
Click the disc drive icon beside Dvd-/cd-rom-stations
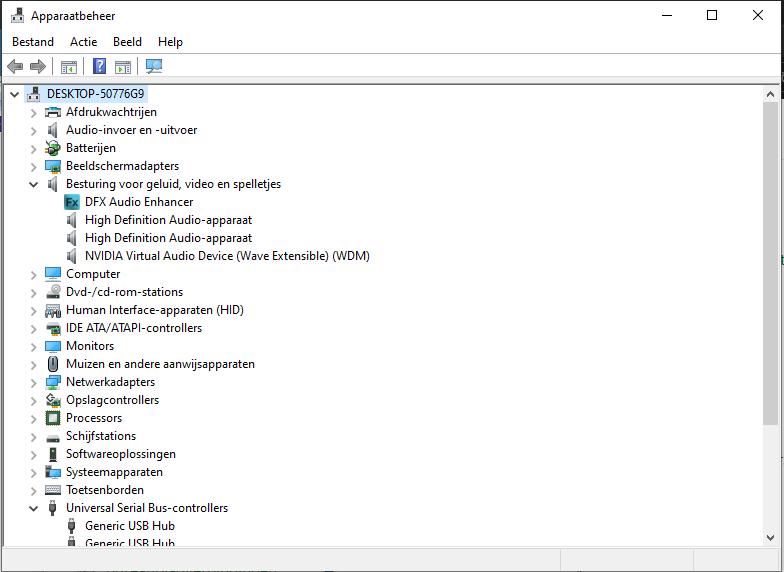(52, 292)
